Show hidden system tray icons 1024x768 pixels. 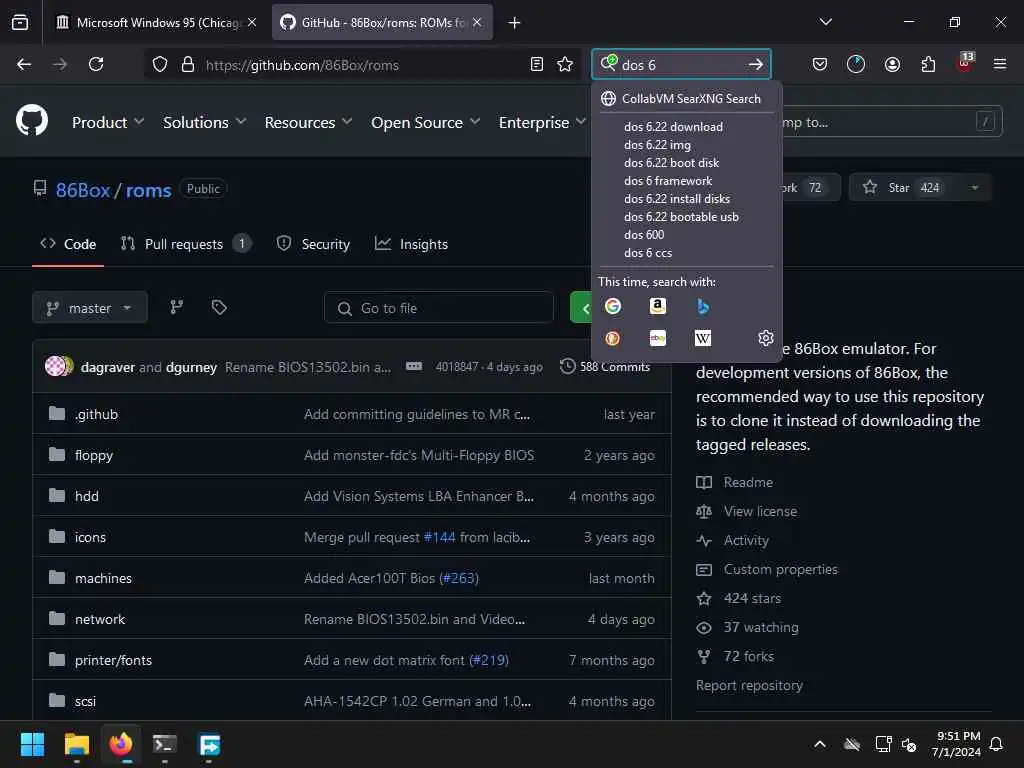click(820, 744)
